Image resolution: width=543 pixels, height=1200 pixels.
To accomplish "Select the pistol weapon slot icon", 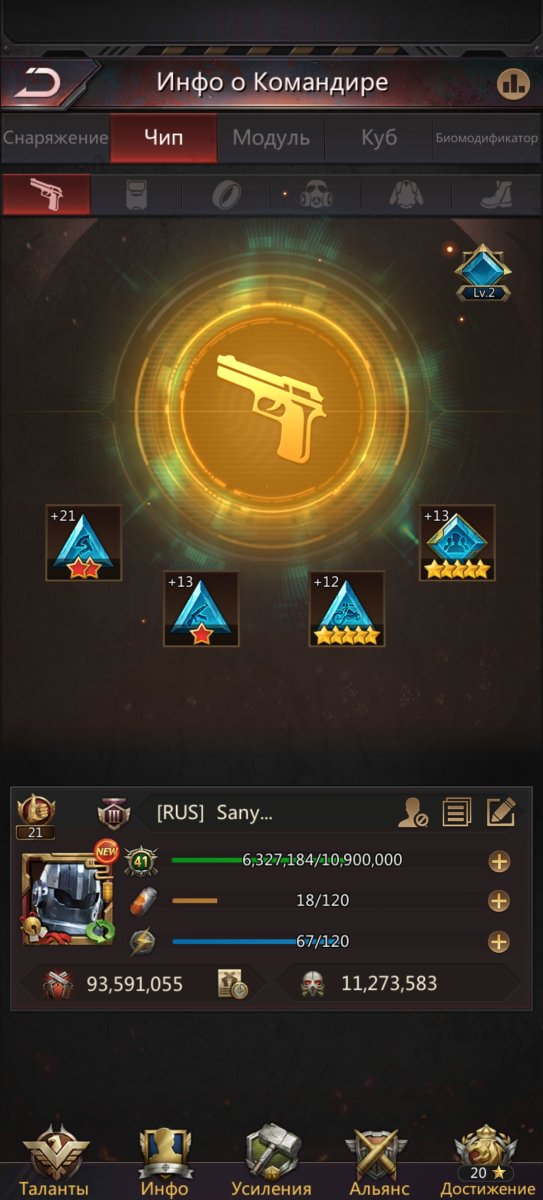I will click(46, 193).
